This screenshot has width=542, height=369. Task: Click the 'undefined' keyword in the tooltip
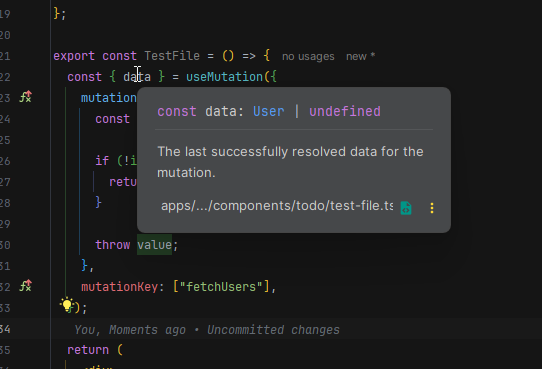[x=345, y=112]
